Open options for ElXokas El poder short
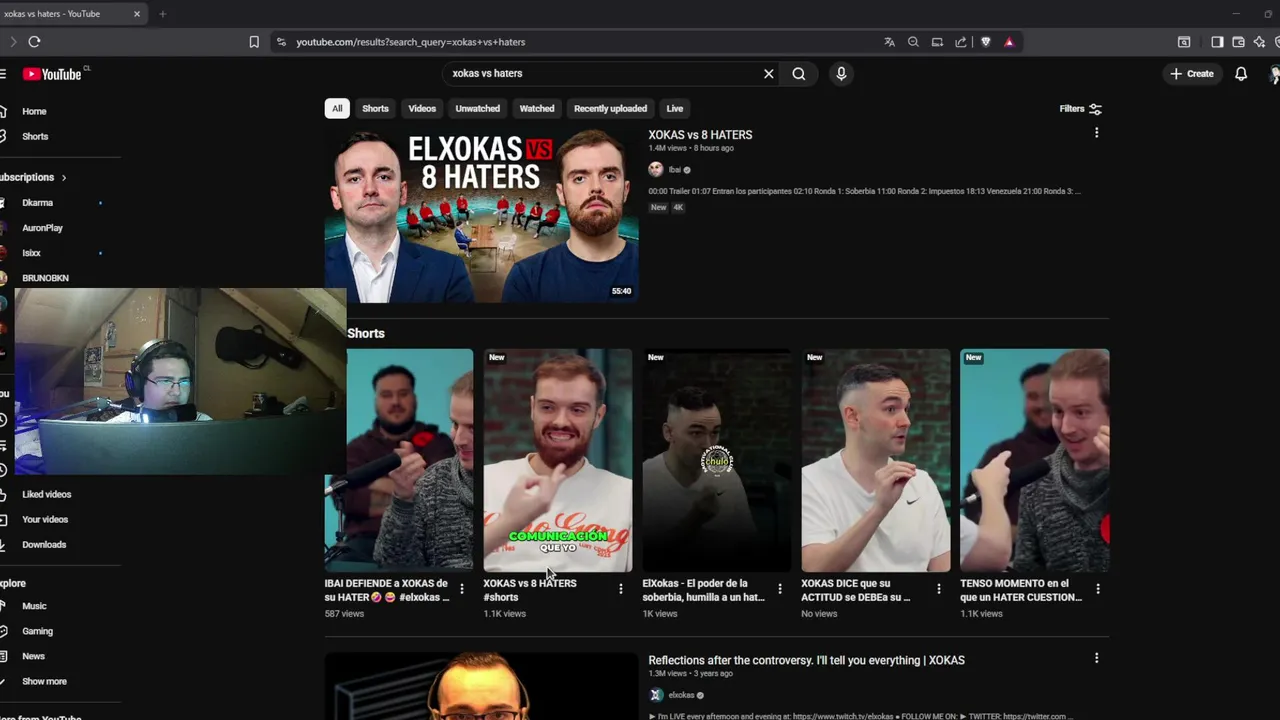Image resolution: width=1280 pixels, height=720 pixels. 779,589
